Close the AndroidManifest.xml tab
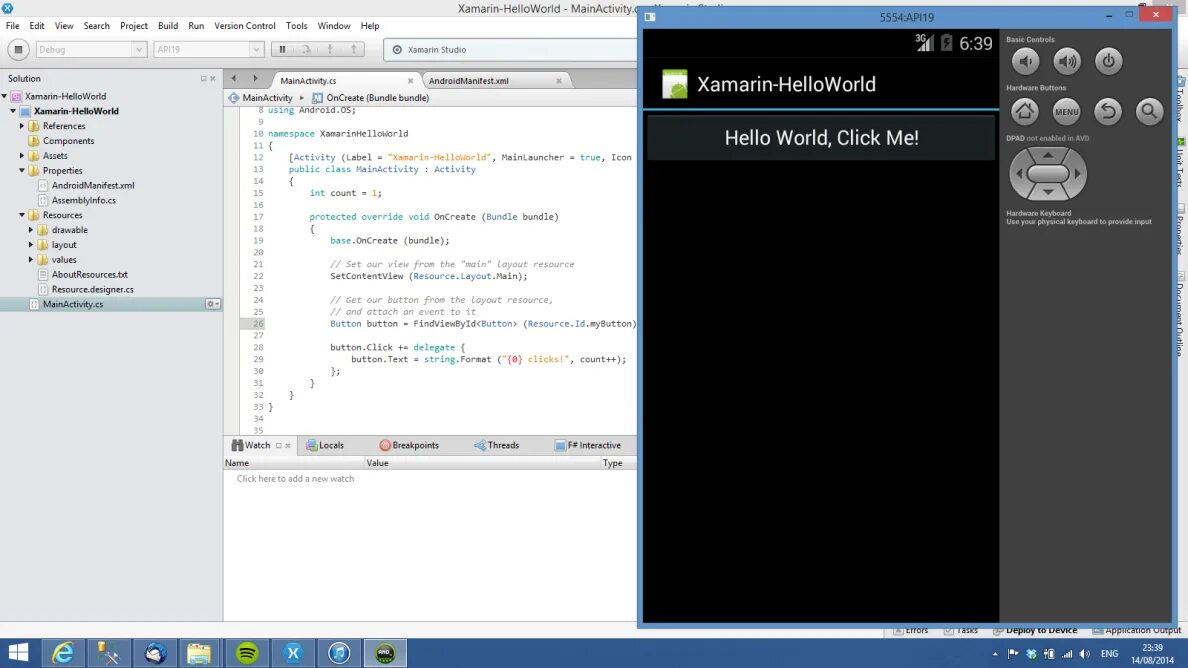Image resolution: width=1188 pixels, height=668 pixels. pos(559,81)
